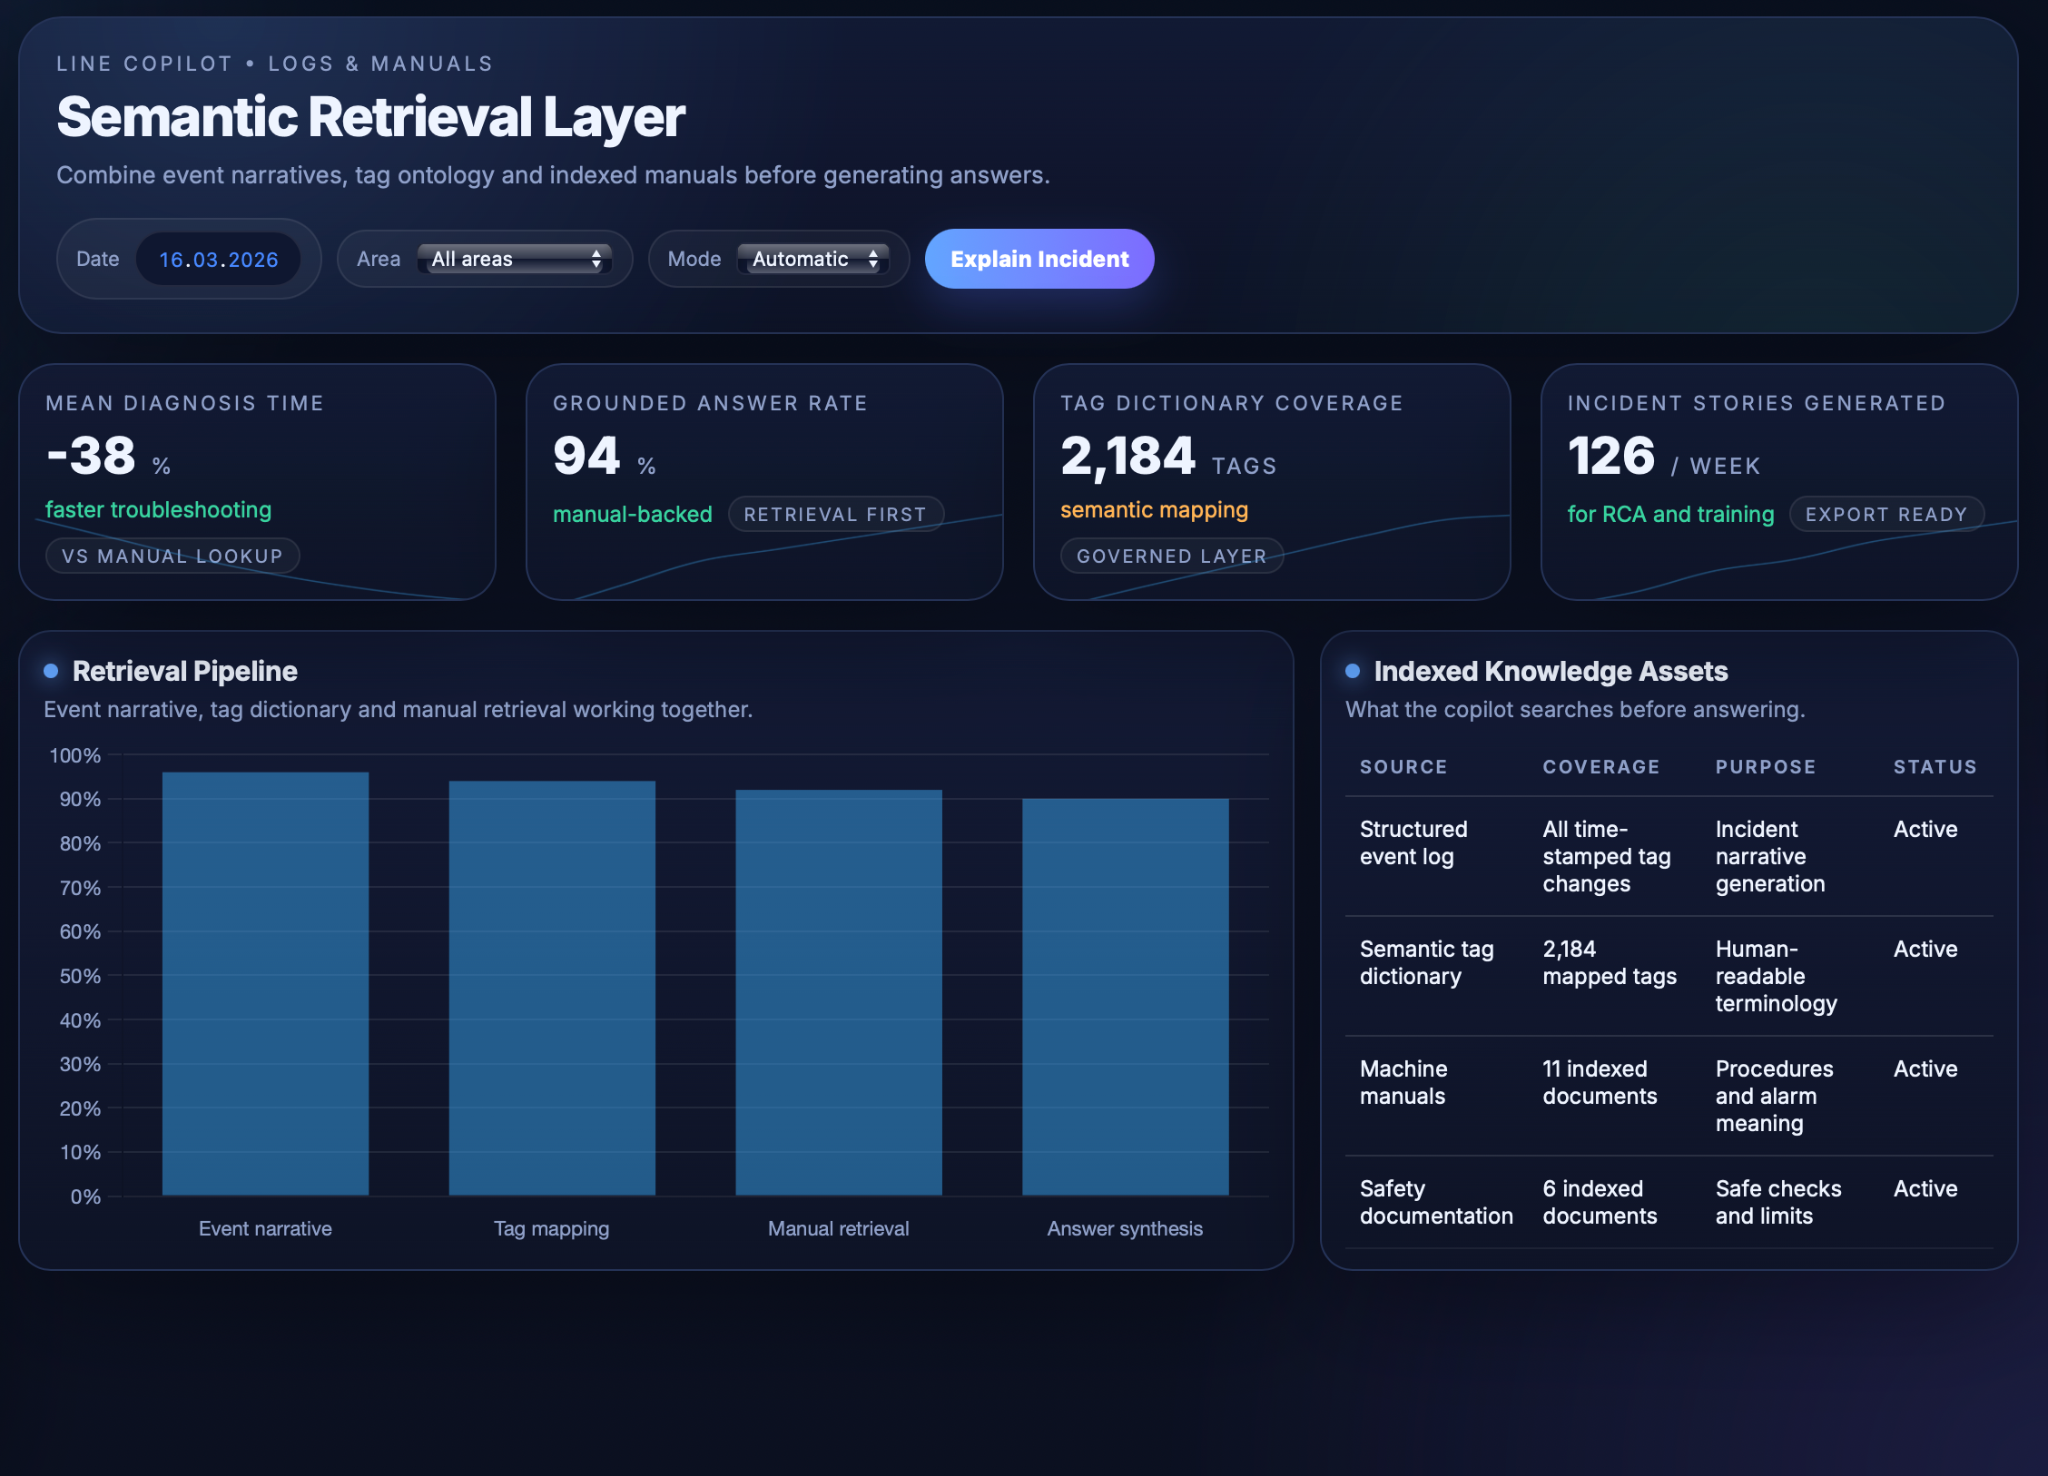The height and width of the screenshot is (1476, 2048).
Task: Click the STATUS column header
Action: (x=1934, y=767)
